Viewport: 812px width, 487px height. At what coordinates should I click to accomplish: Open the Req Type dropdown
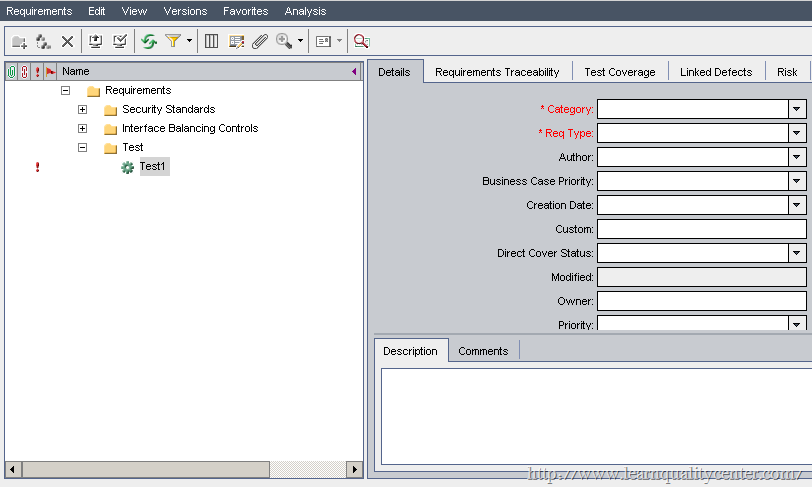pos(796,133)
